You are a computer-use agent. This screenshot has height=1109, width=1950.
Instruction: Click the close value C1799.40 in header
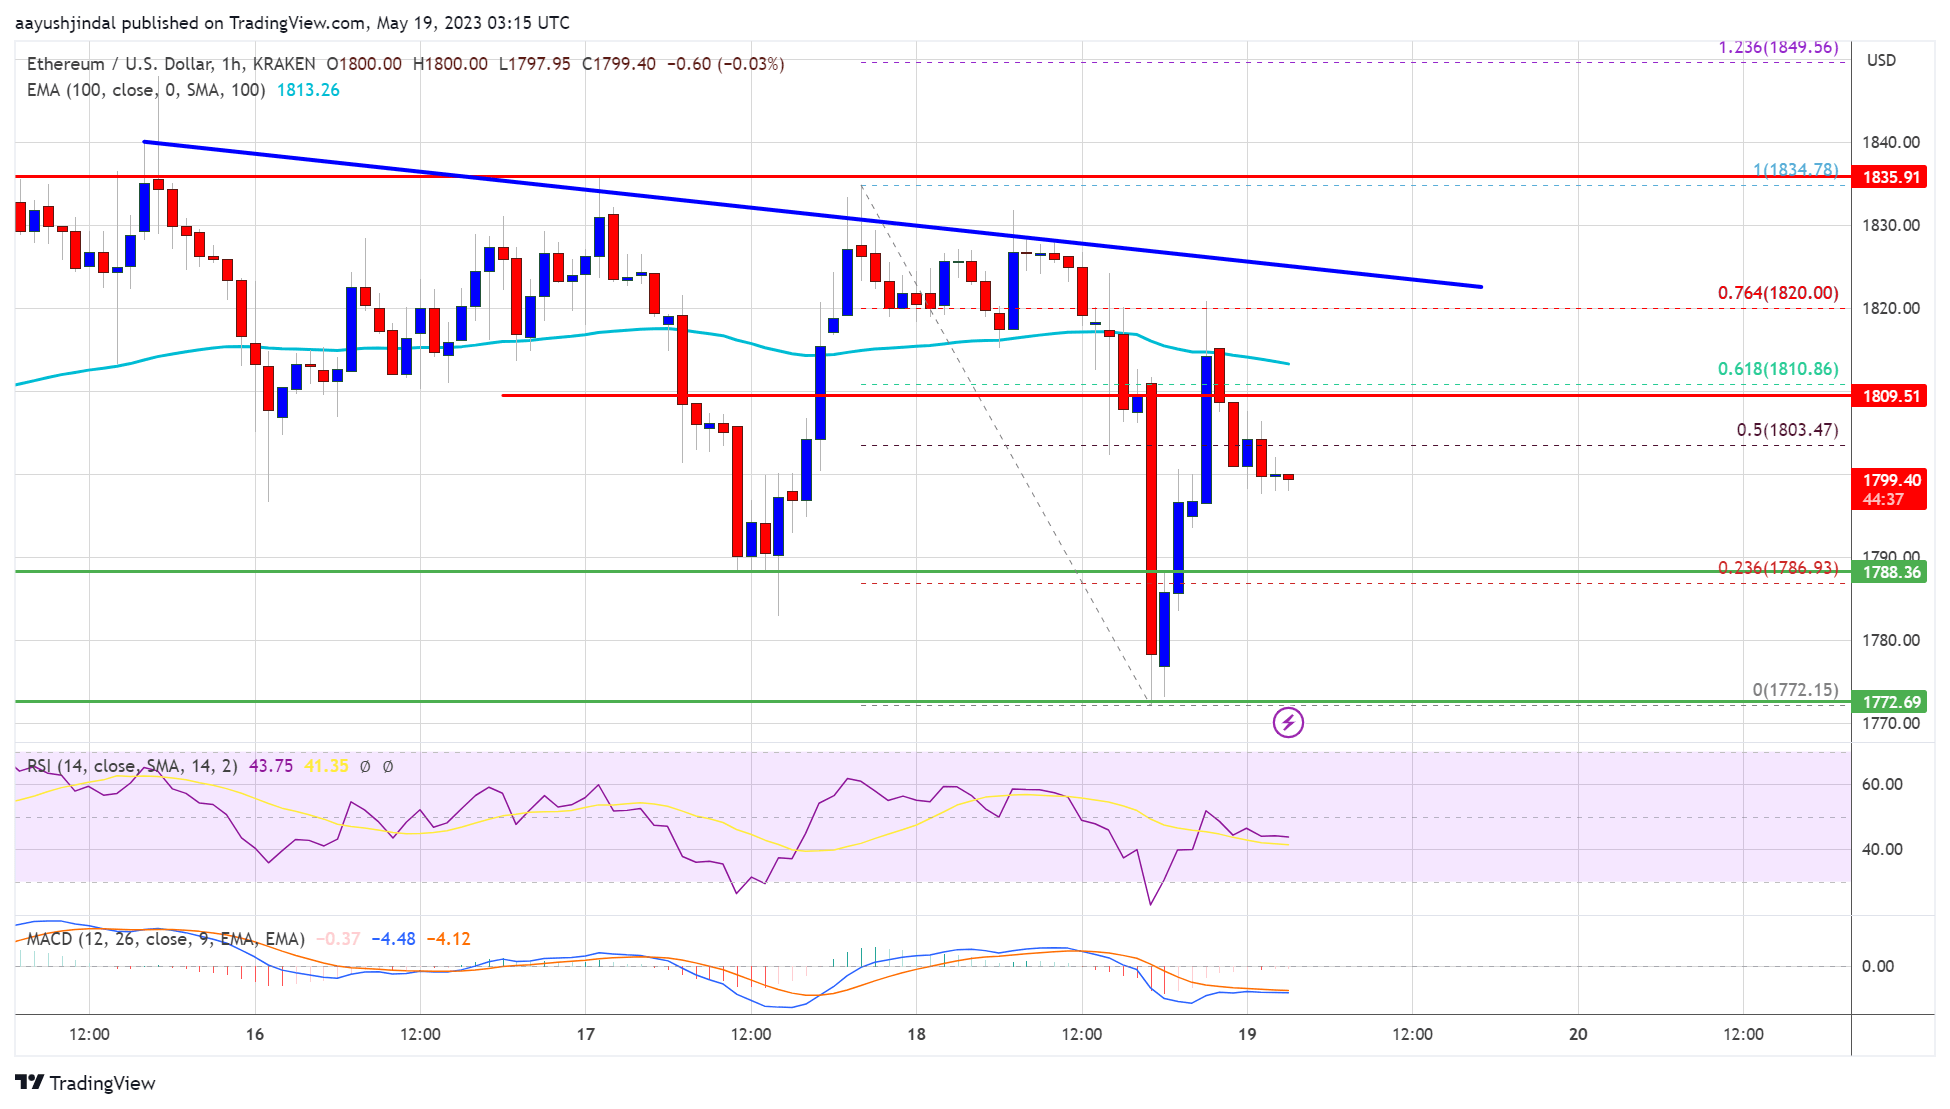619,64
